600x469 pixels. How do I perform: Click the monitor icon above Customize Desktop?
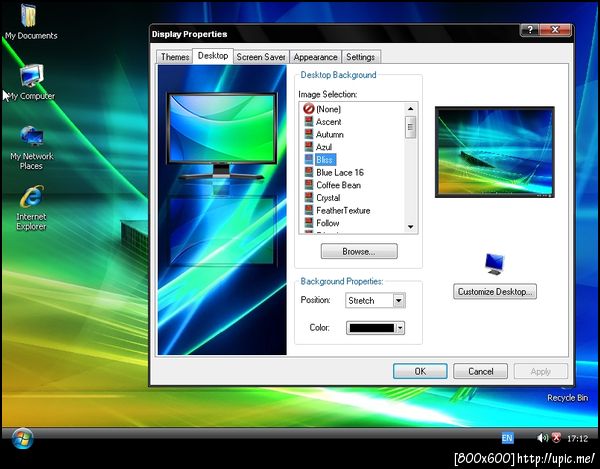tap(494, 264)
